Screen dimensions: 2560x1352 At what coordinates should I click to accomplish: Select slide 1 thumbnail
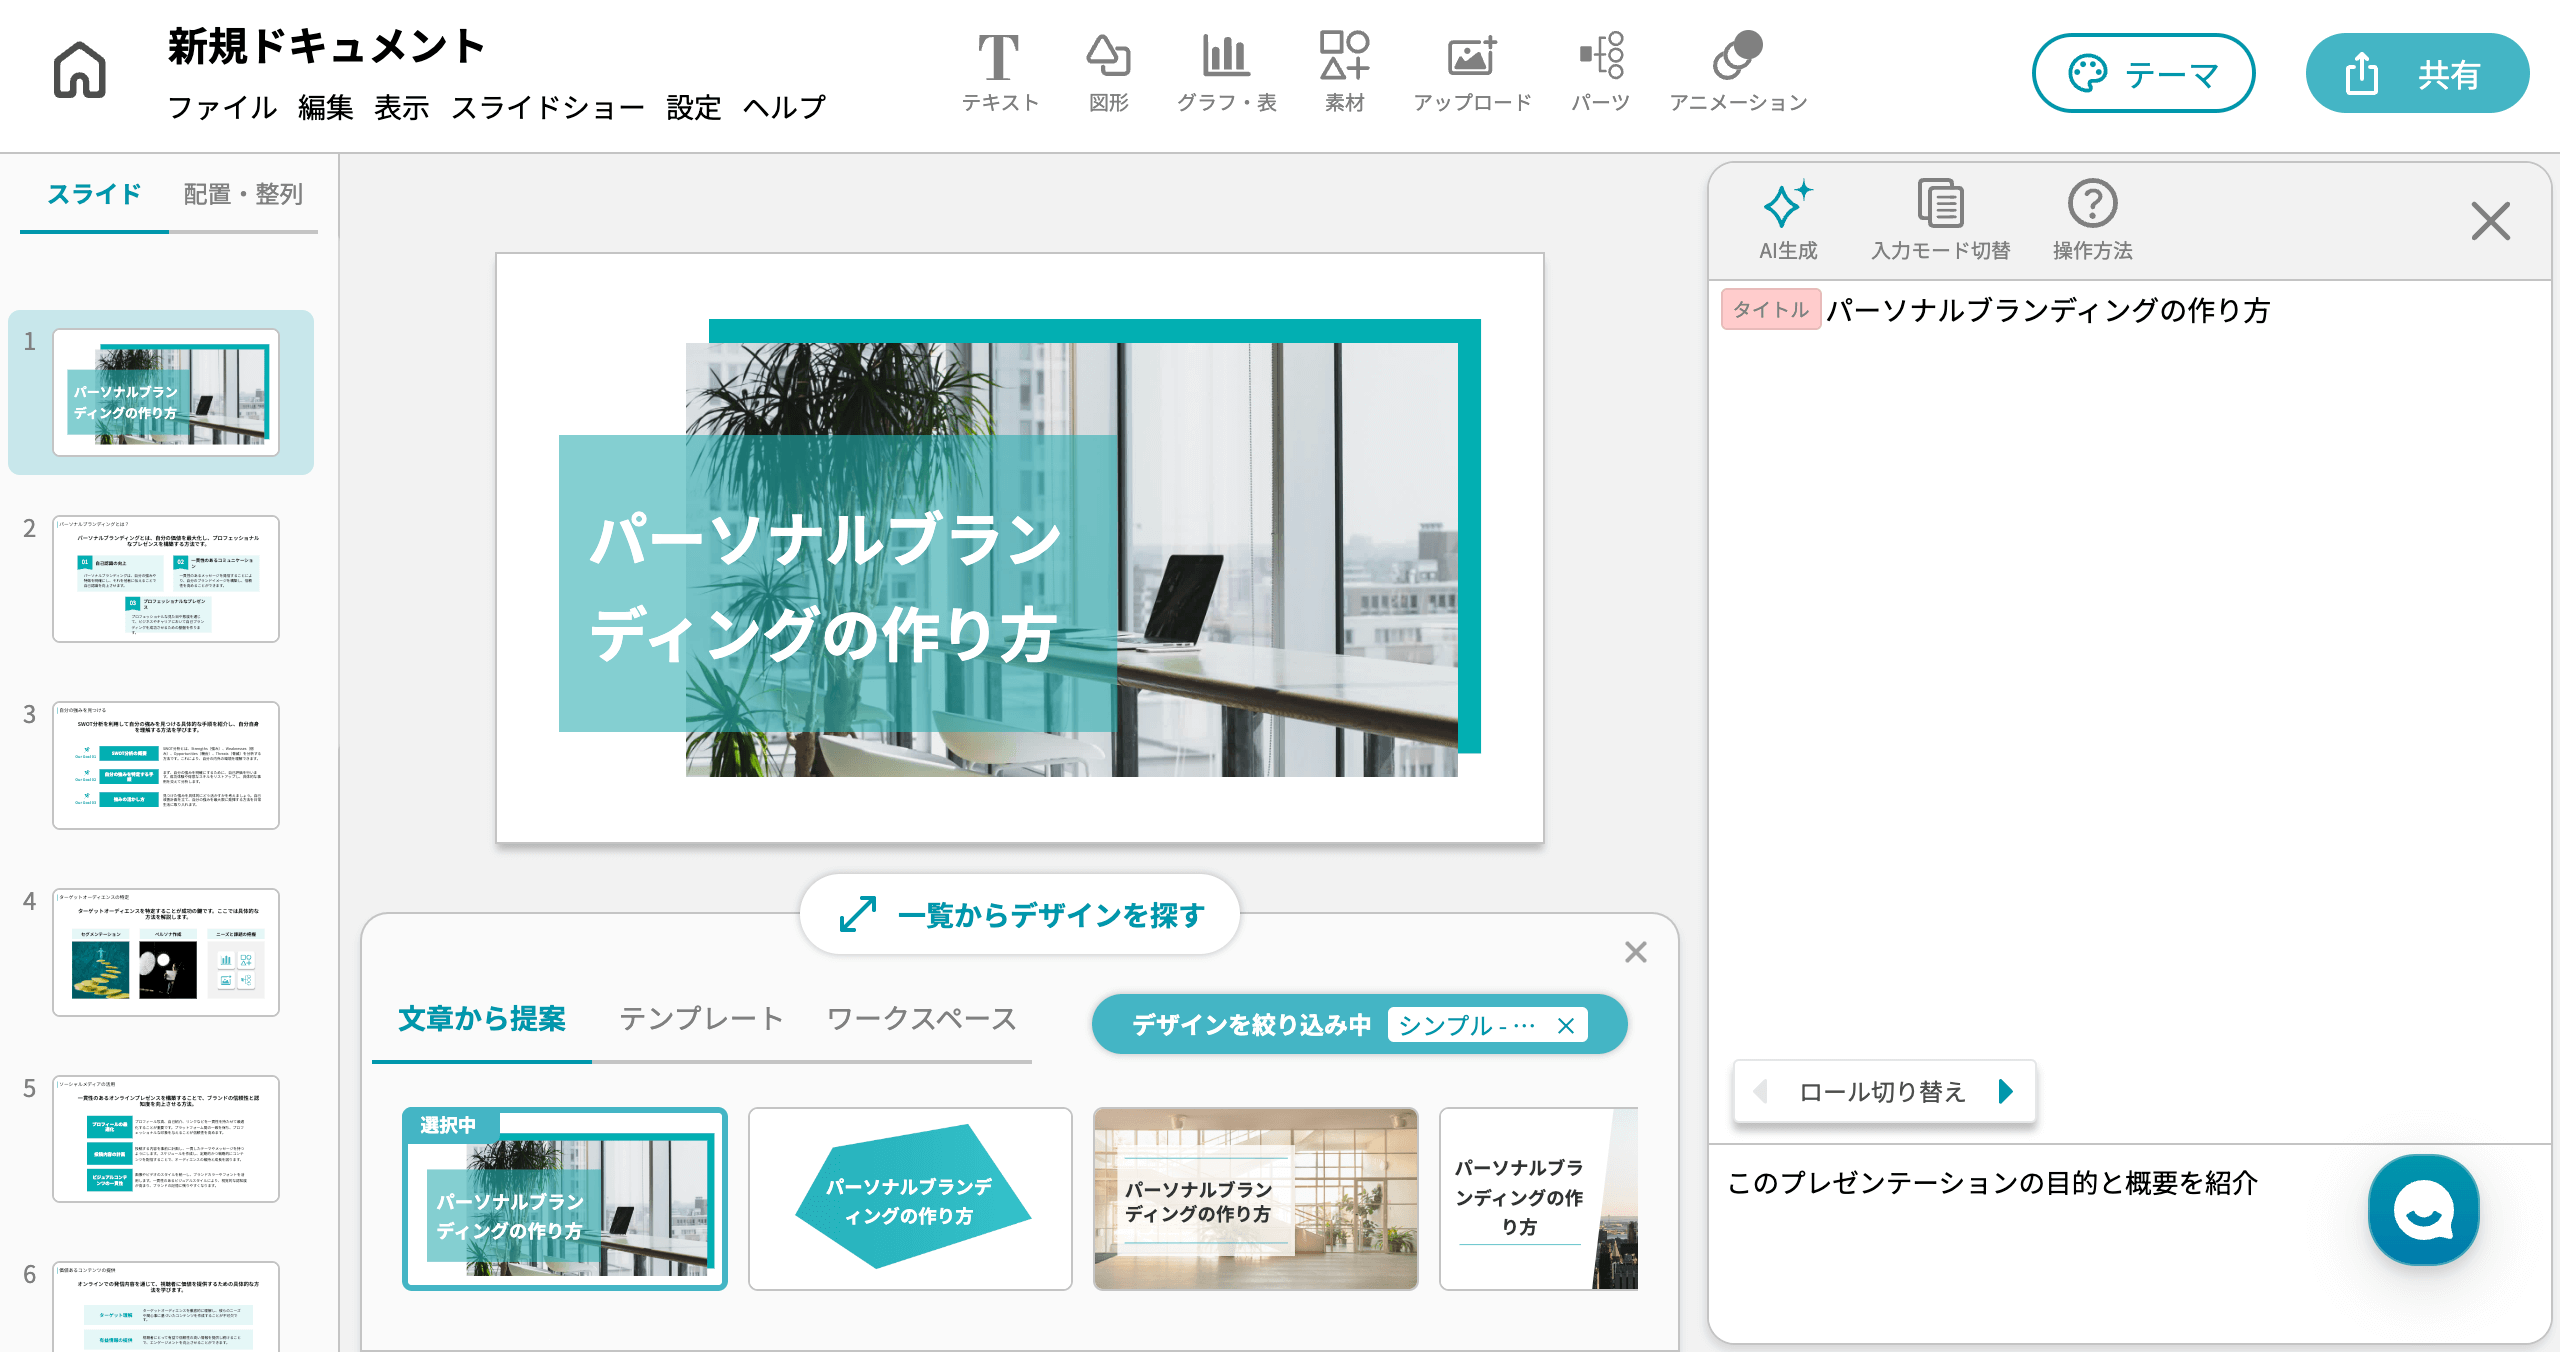tap(166, 392)
